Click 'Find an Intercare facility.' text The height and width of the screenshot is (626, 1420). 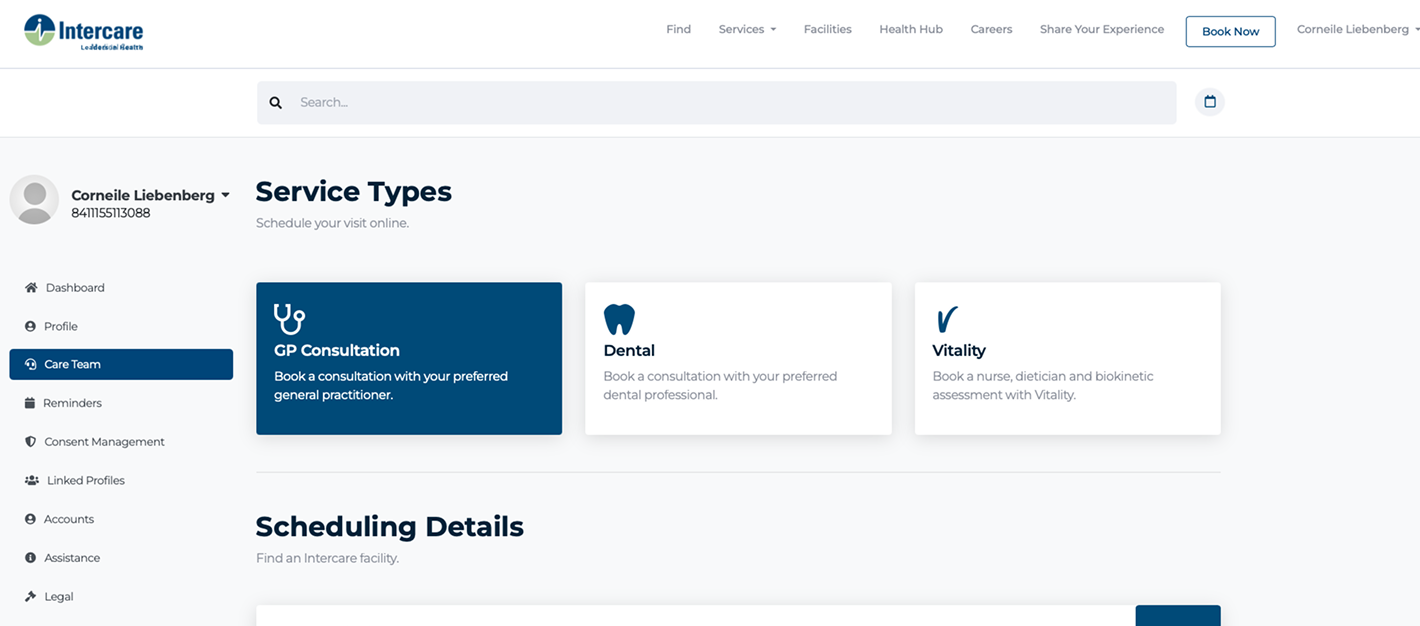click(327, 558)
